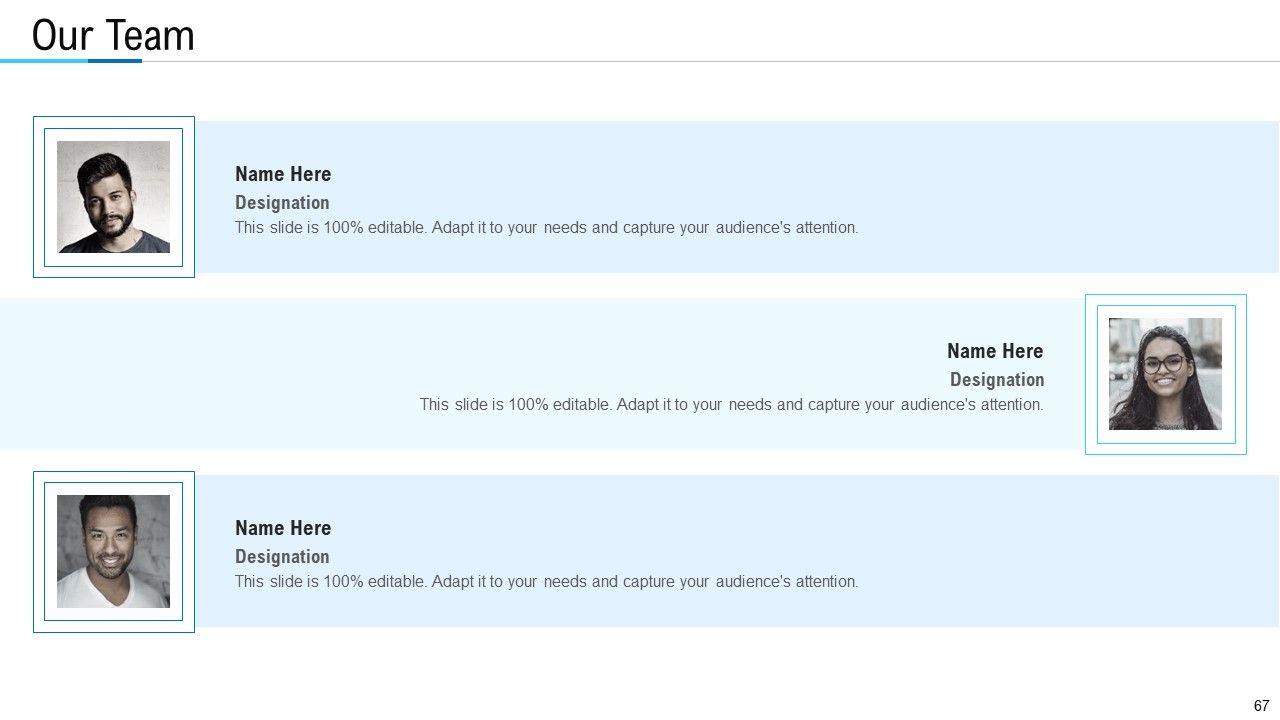Select the photo of the woman wearing glasses
The image size is (1280, 720).
1165,374
